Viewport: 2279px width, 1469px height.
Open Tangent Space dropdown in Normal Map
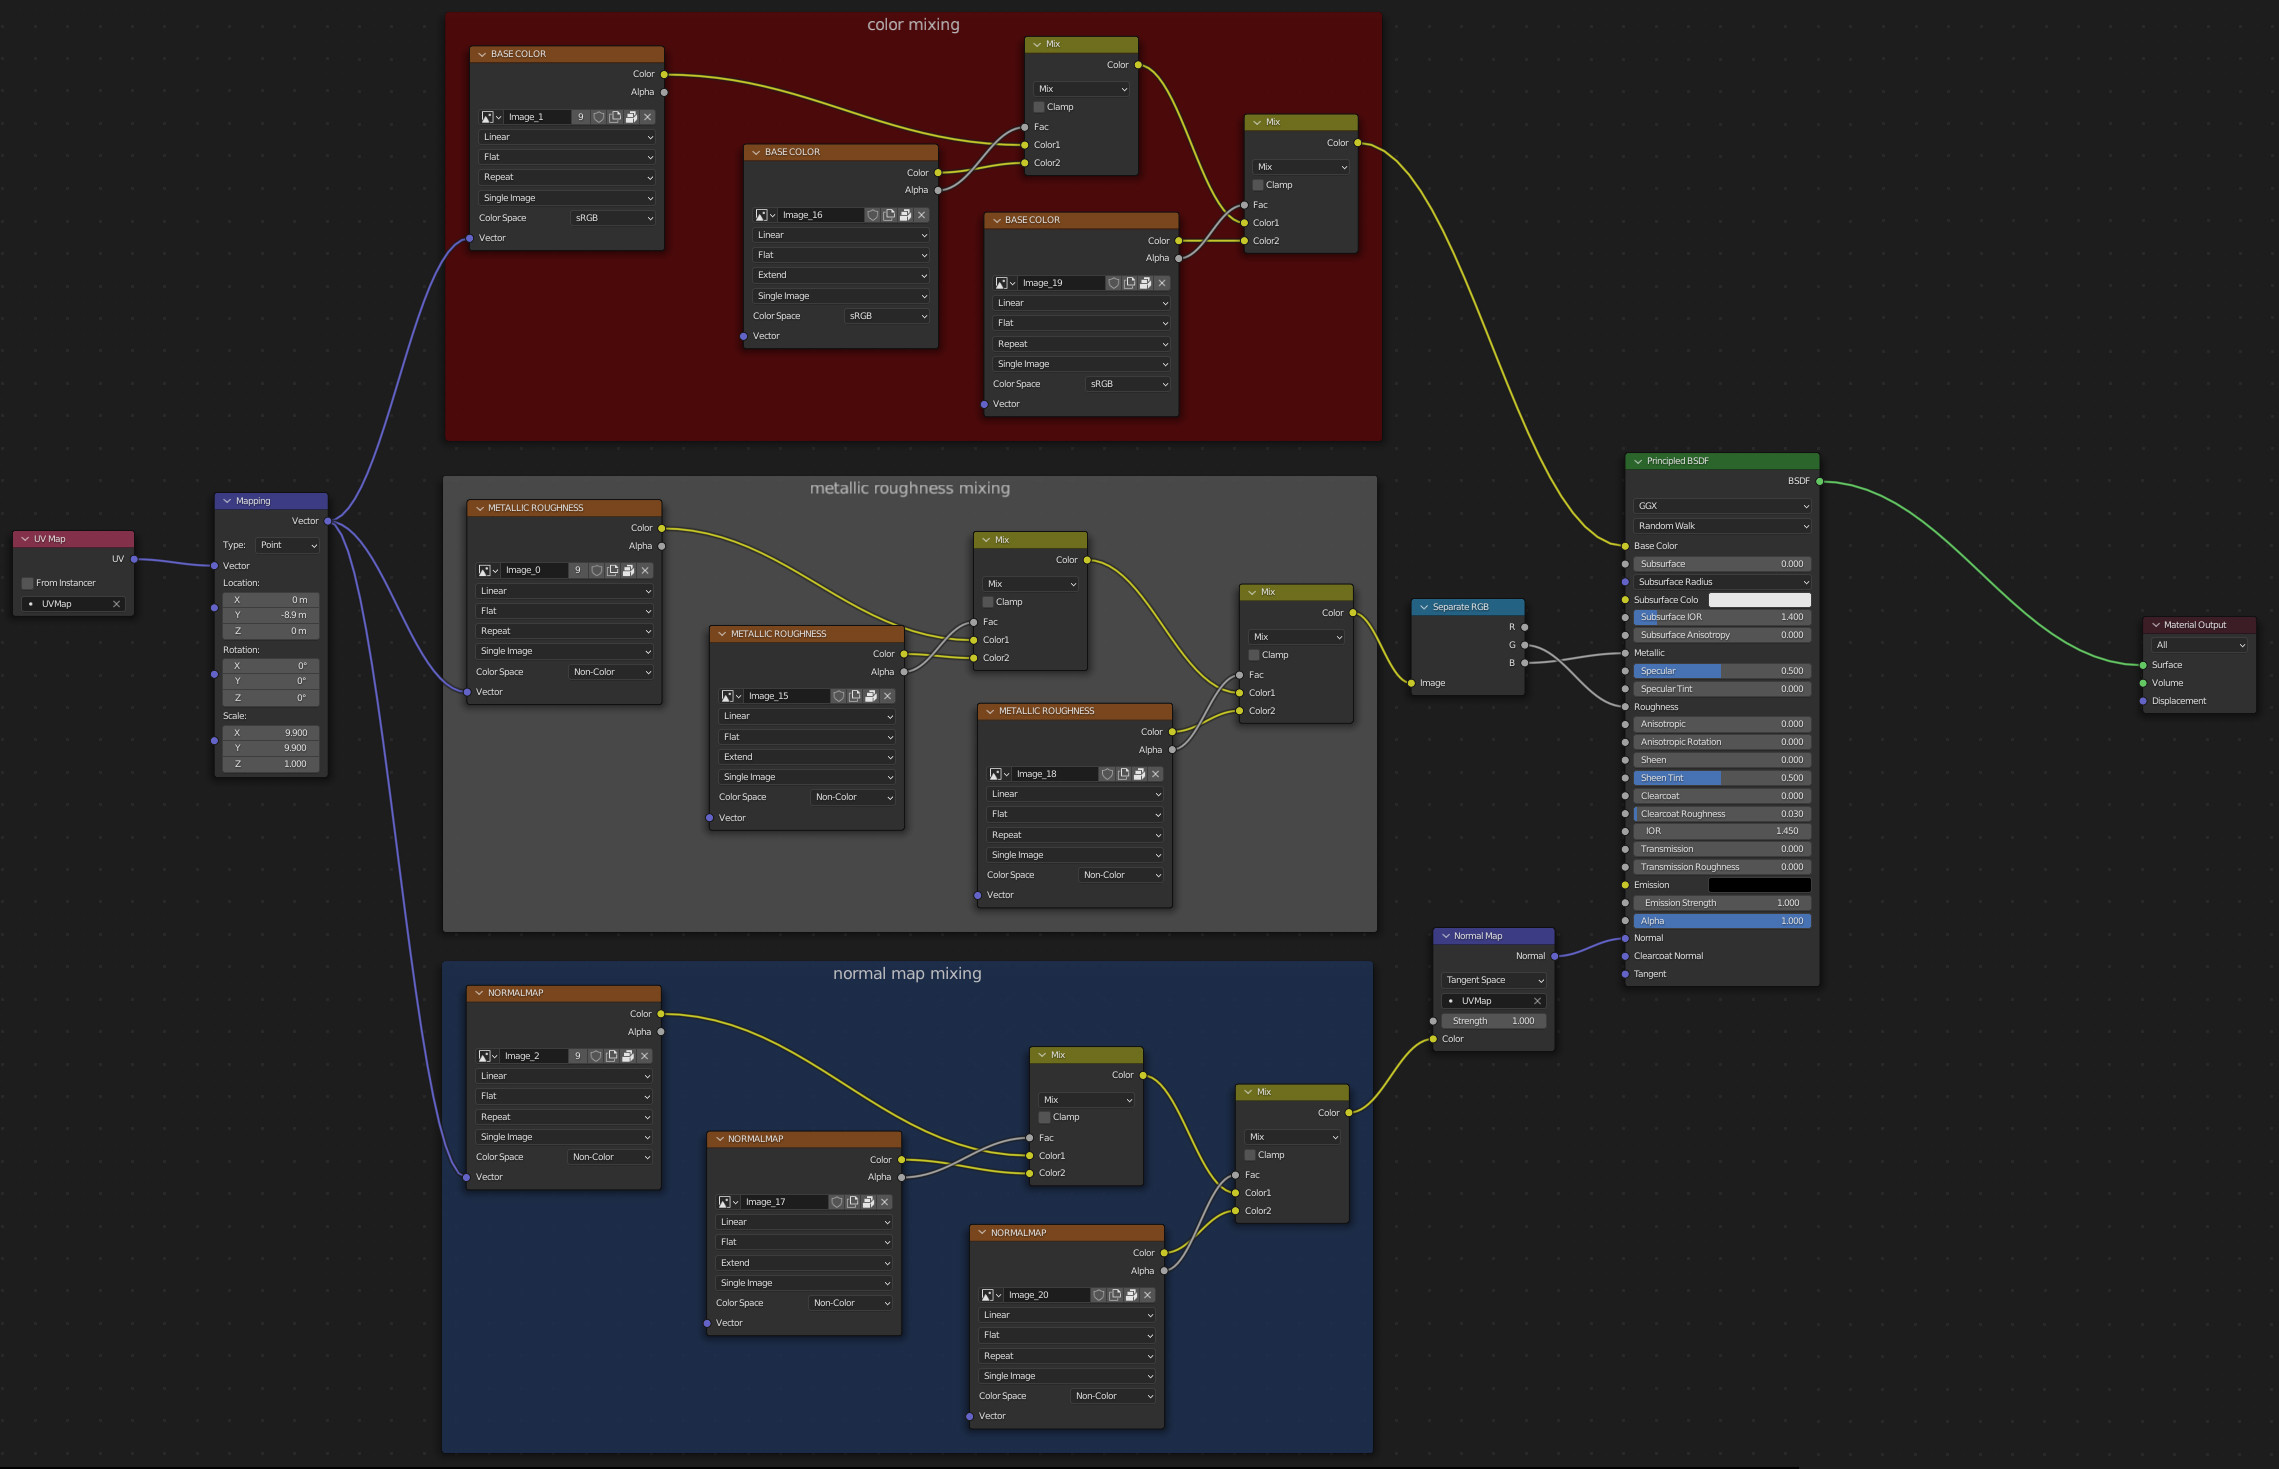point(1494,980)
